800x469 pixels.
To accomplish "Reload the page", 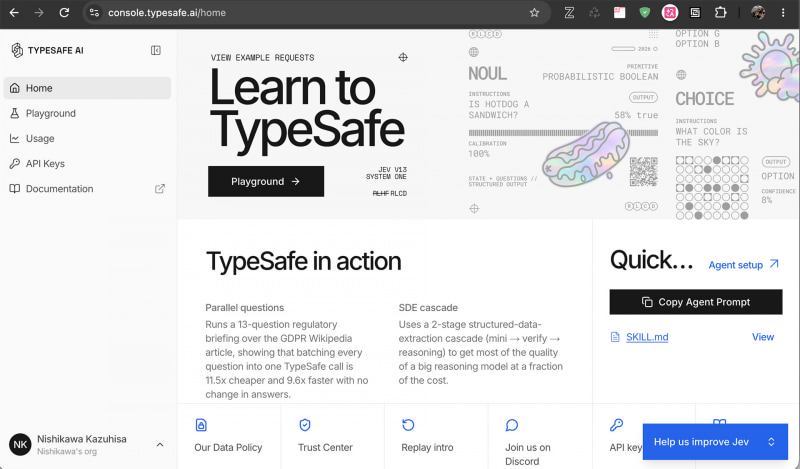I will (64, 13).
